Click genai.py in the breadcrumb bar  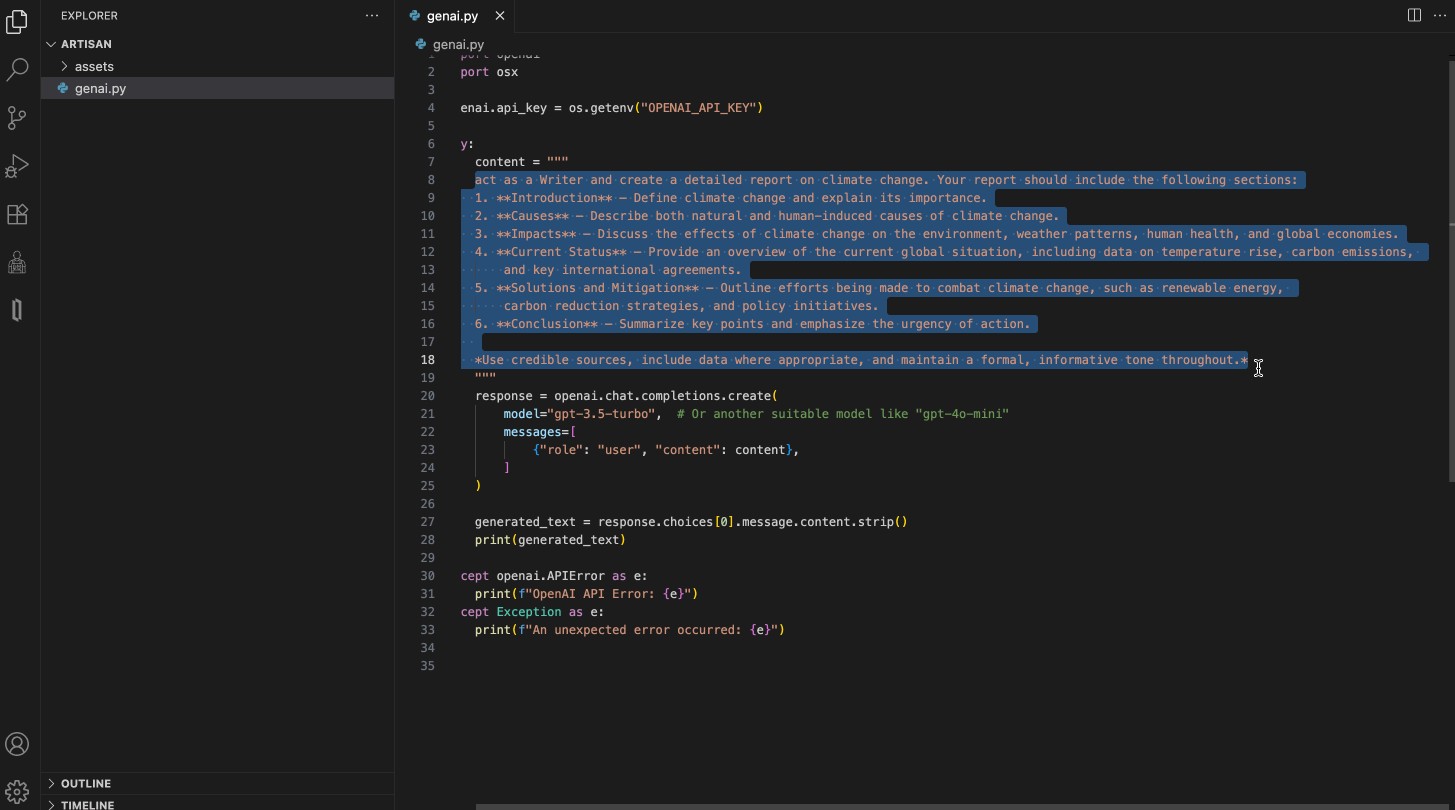[458, 44]
